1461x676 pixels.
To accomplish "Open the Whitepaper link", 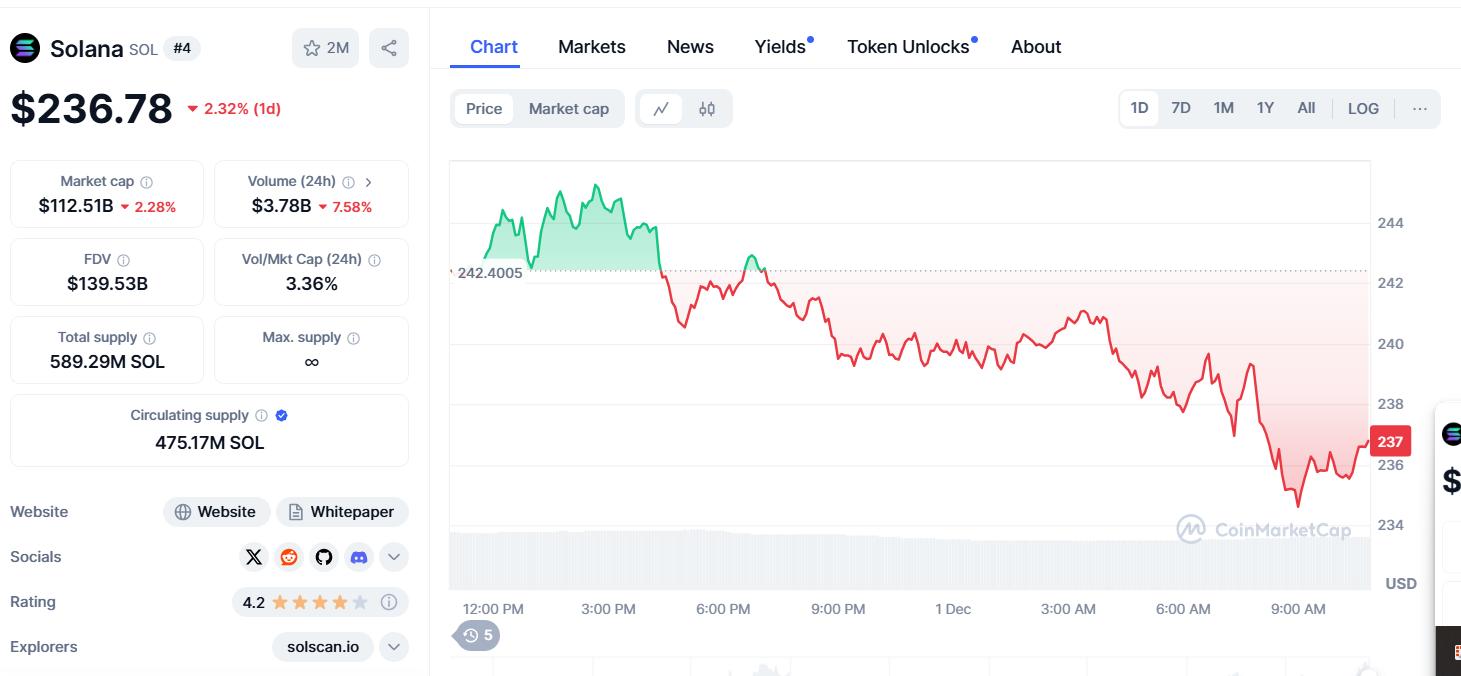I will click(x=342, y=512).
